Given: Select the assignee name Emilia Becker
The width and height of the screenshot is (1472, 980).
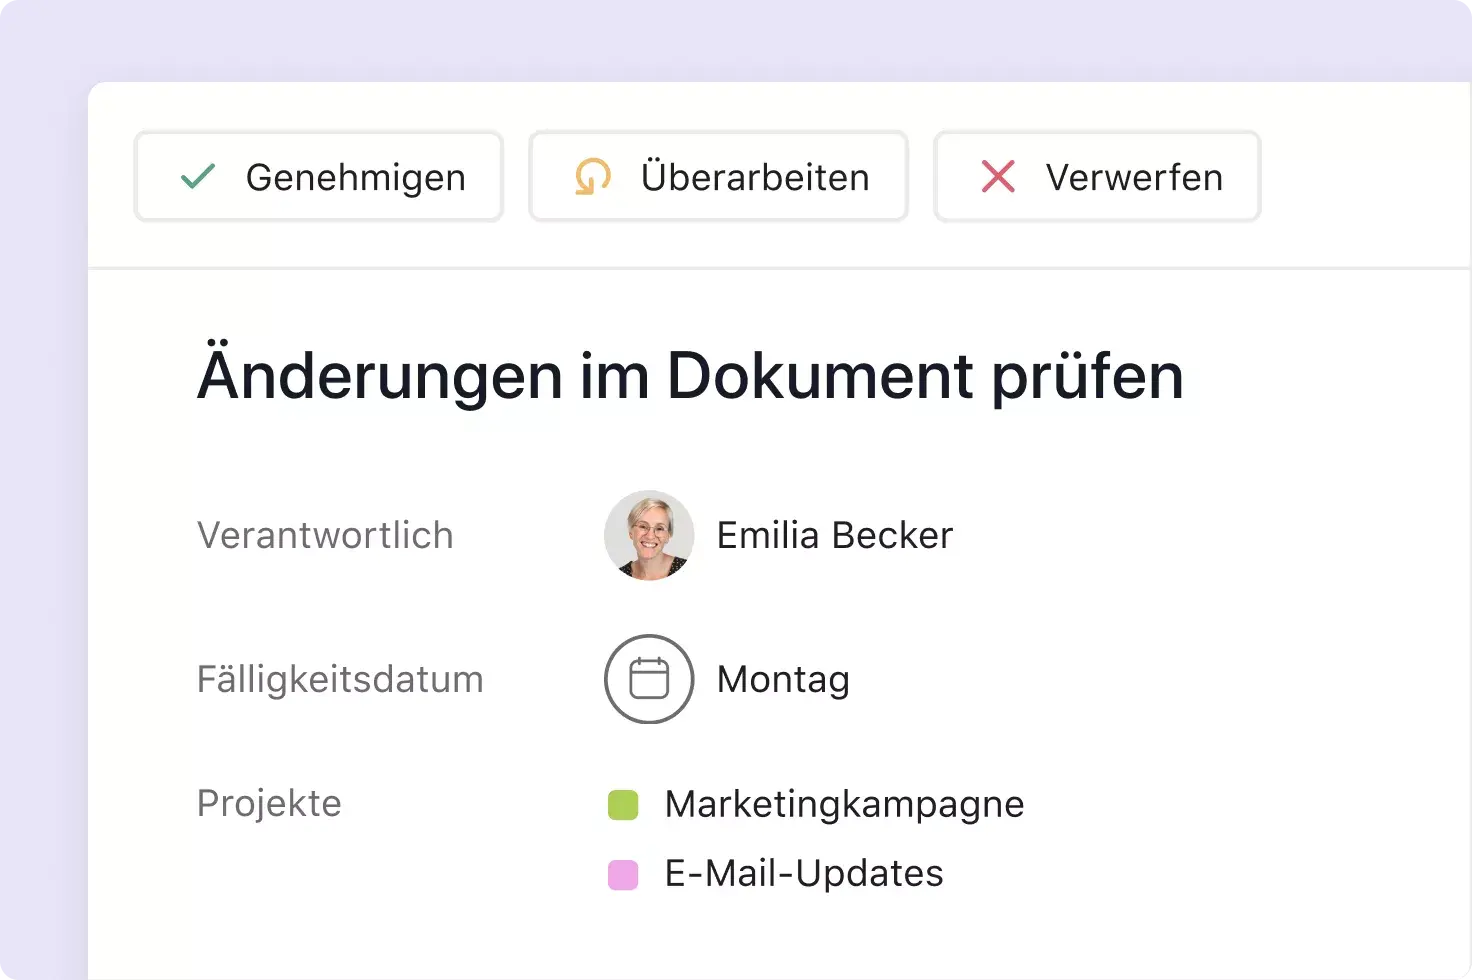Looking at the screenshot, I should (x=834, y=535).
